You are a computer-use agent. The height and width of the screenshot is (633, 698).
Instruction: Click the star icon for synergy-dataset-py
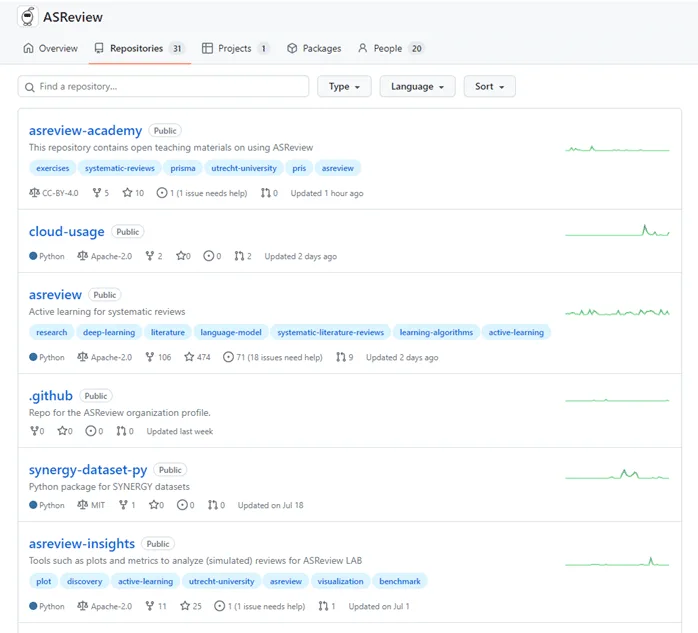[x=154, y=505]
